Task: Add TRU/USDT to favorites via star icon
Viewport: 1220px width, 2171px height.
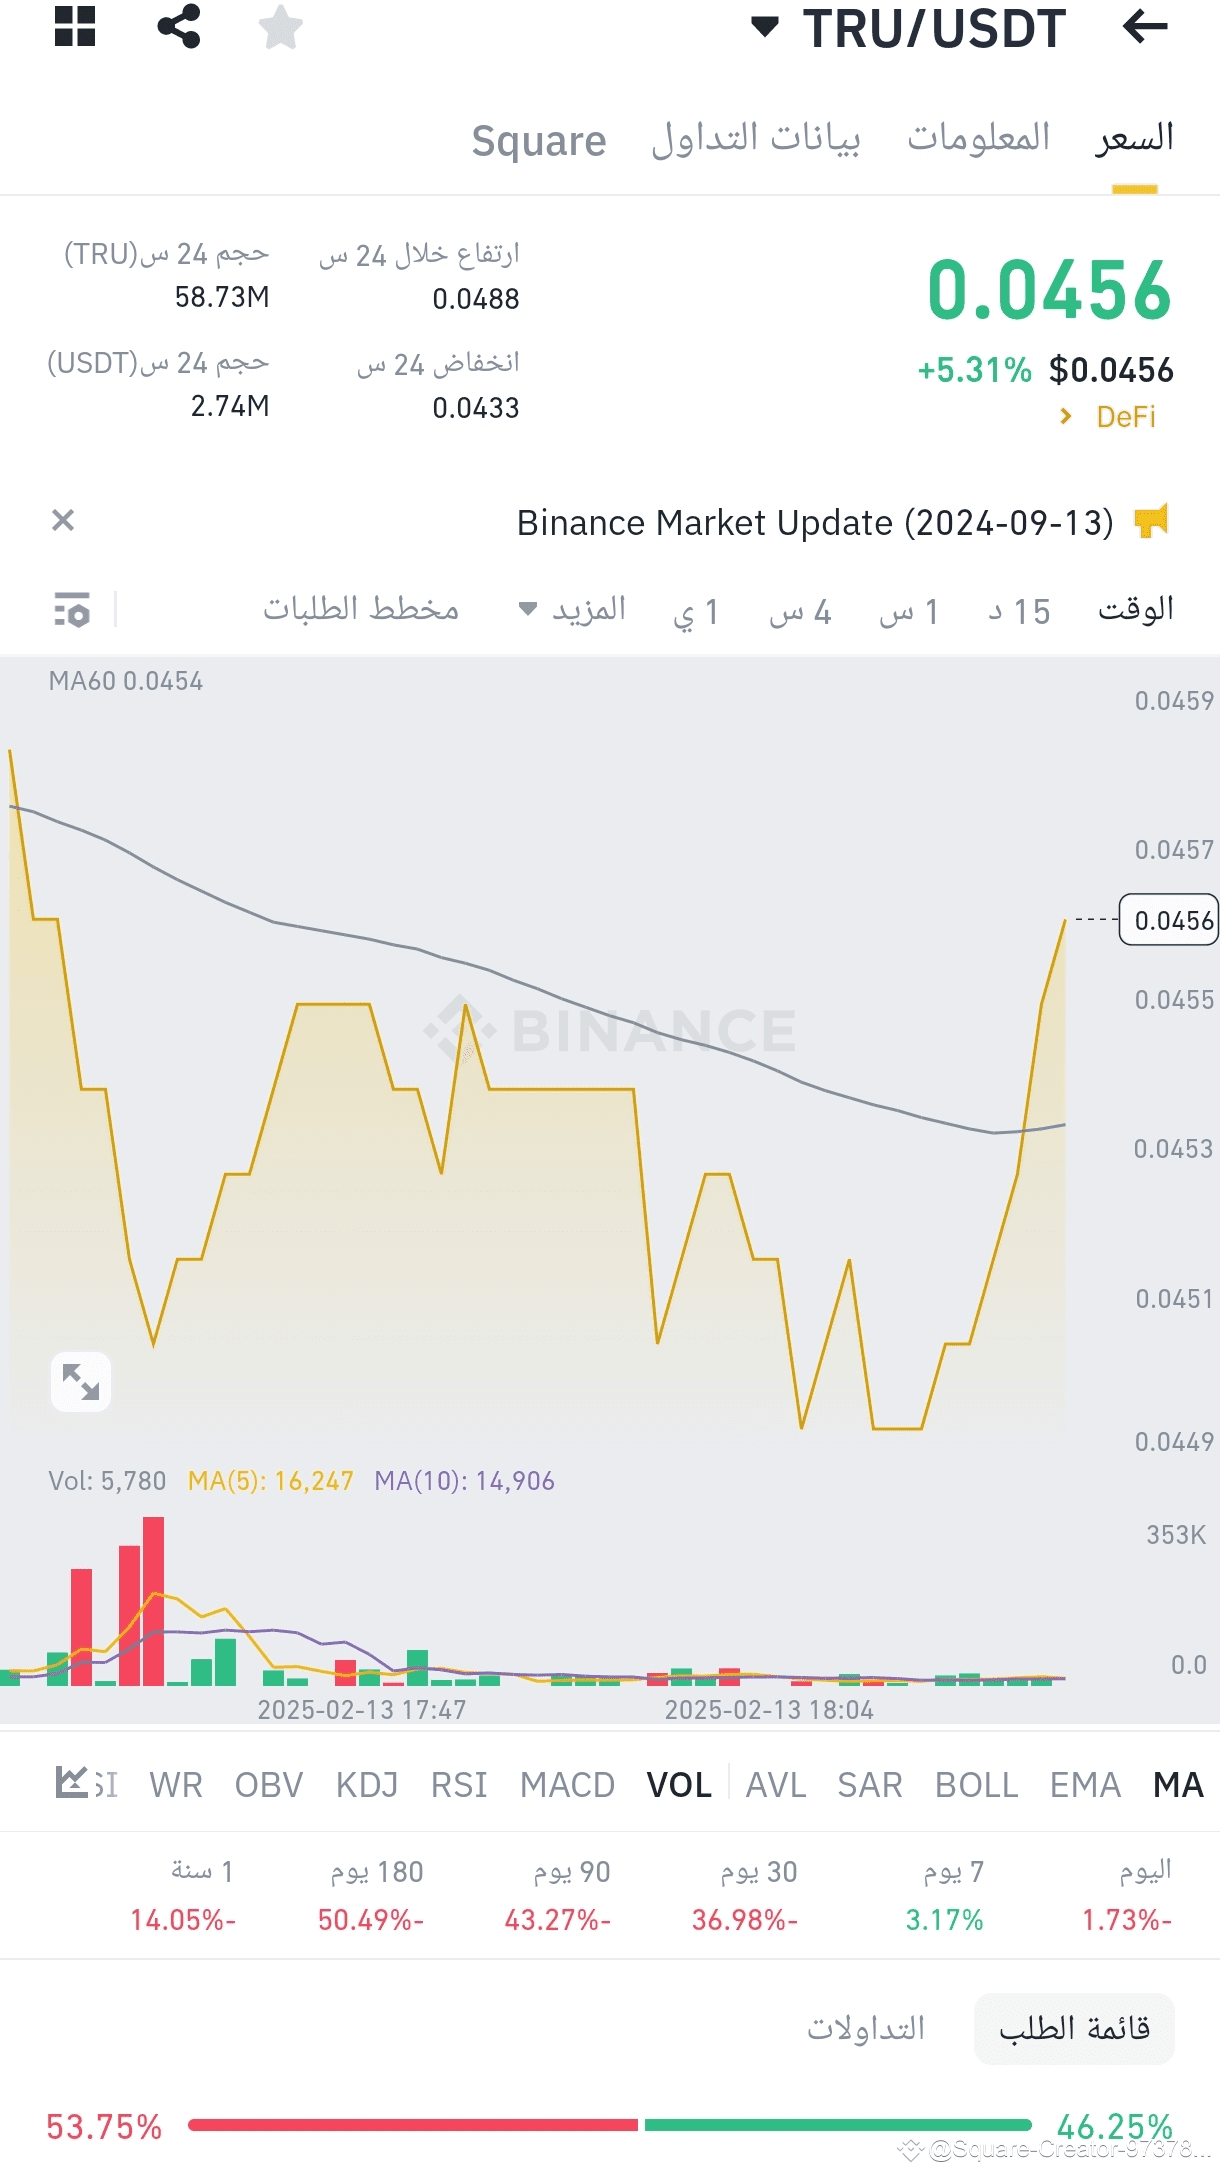Action: tap(281, 28)
